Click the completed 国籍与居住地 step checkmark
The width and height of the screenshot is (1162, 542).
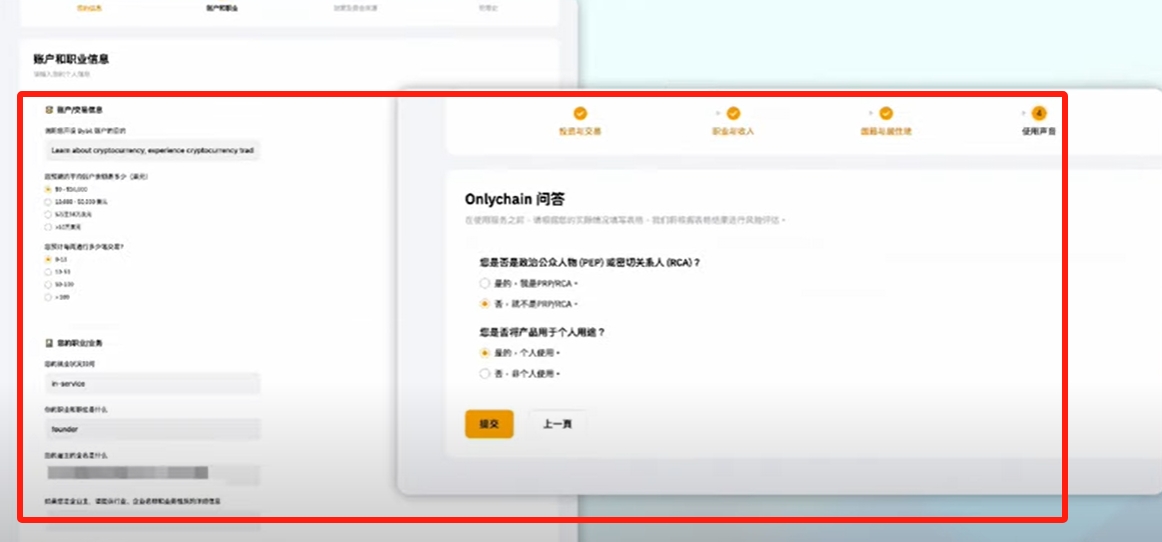point(886,113)
